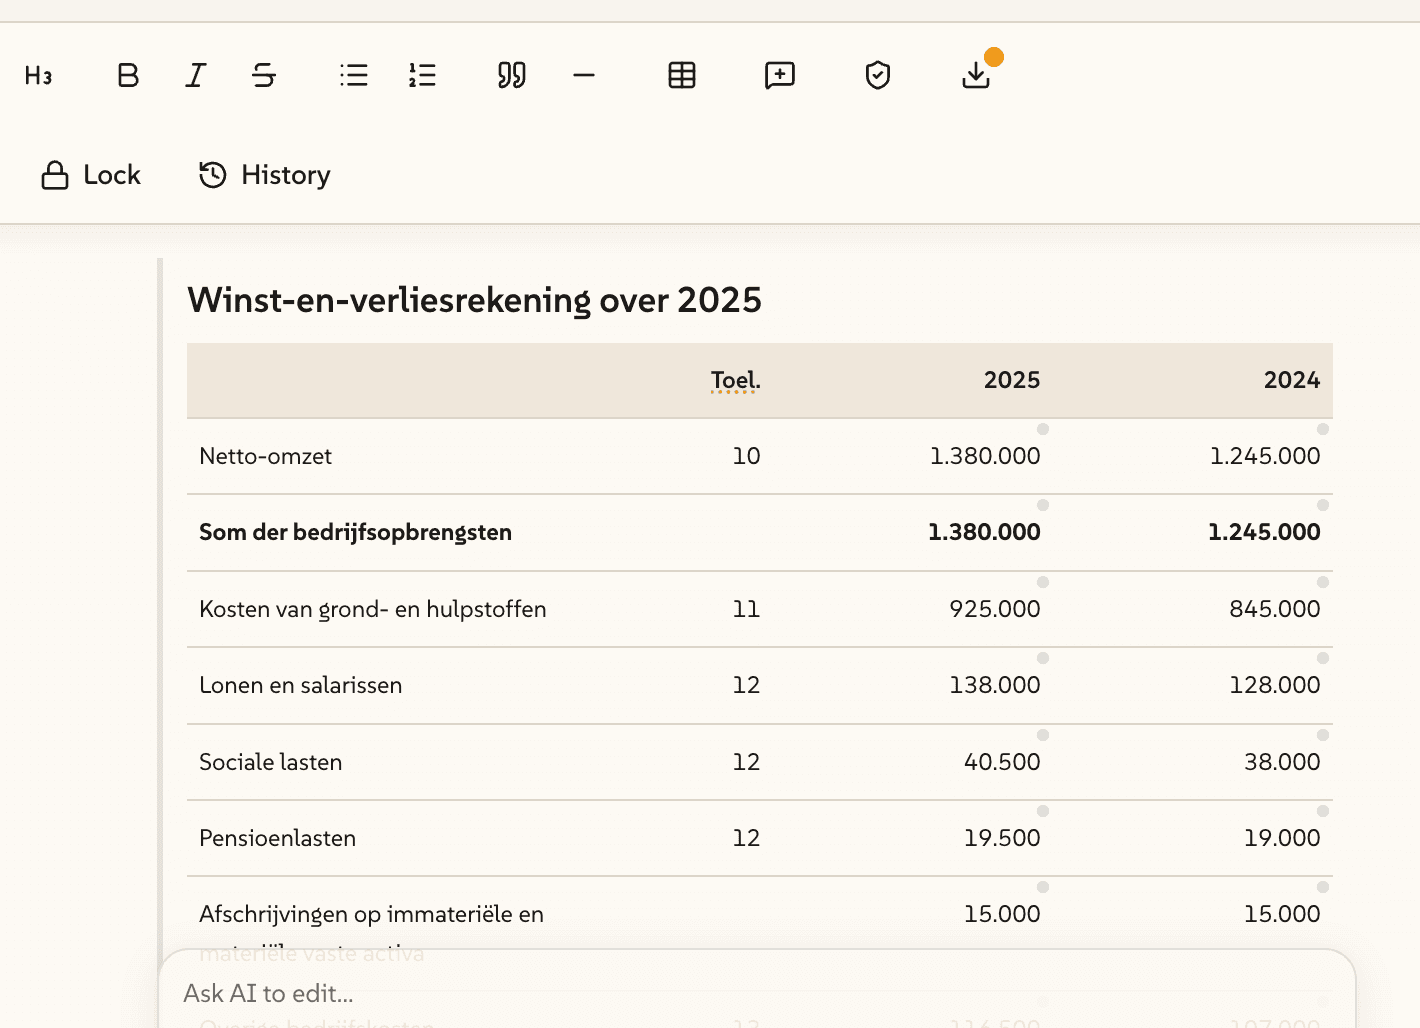Viewport: 1420px width, 1028px height.
Task: Select the 2025 column header
Action: pos(1011,380)
